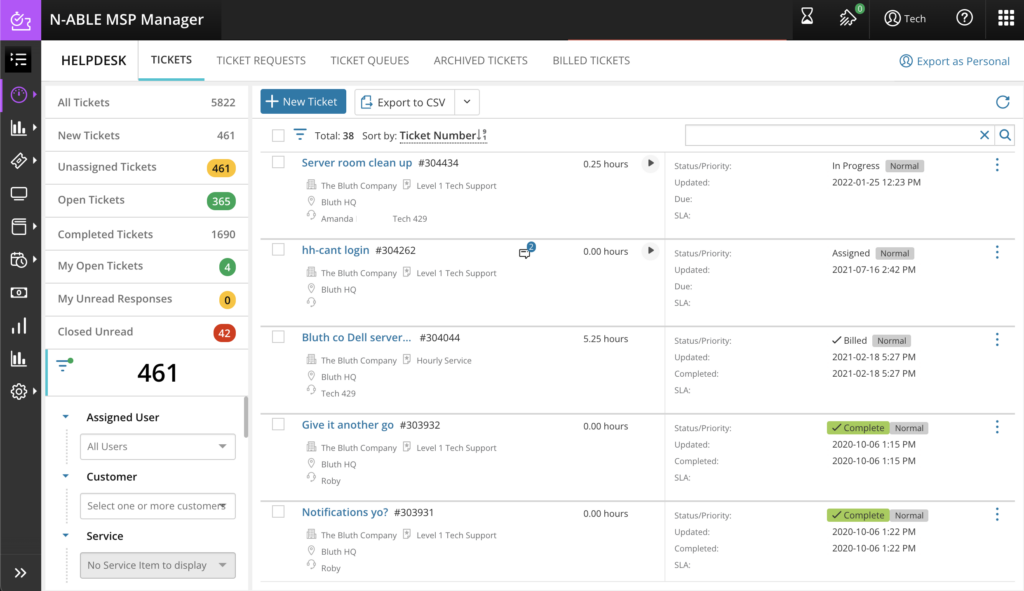Open the All Users dropdown
This screenshot has height=591, width=1024.
[x=157, y=447]
